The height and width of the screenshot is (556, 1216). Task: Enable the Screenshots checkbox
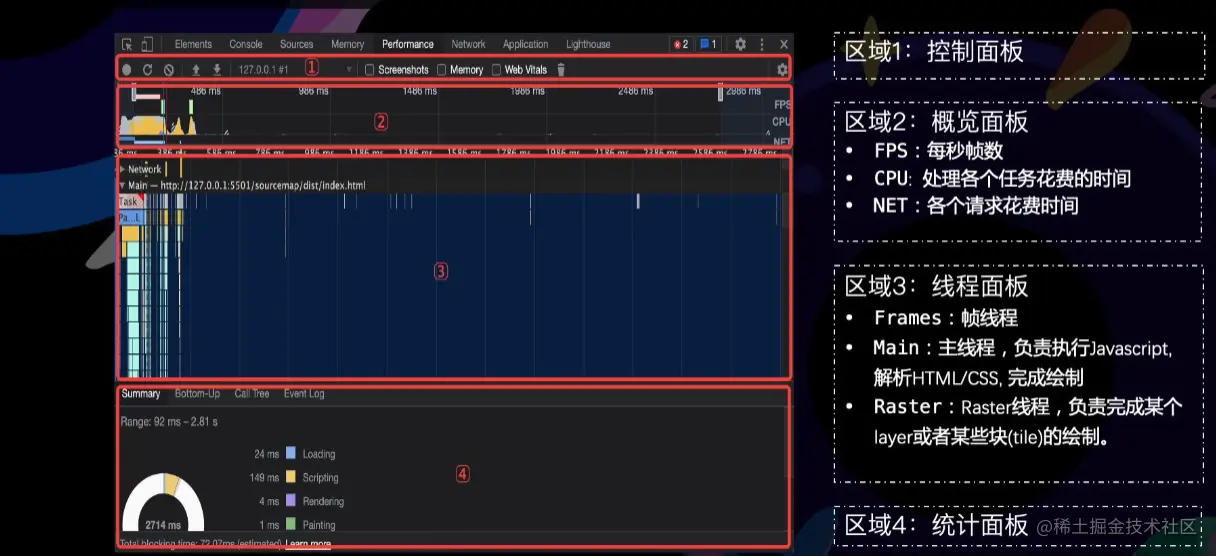point(370,70)
